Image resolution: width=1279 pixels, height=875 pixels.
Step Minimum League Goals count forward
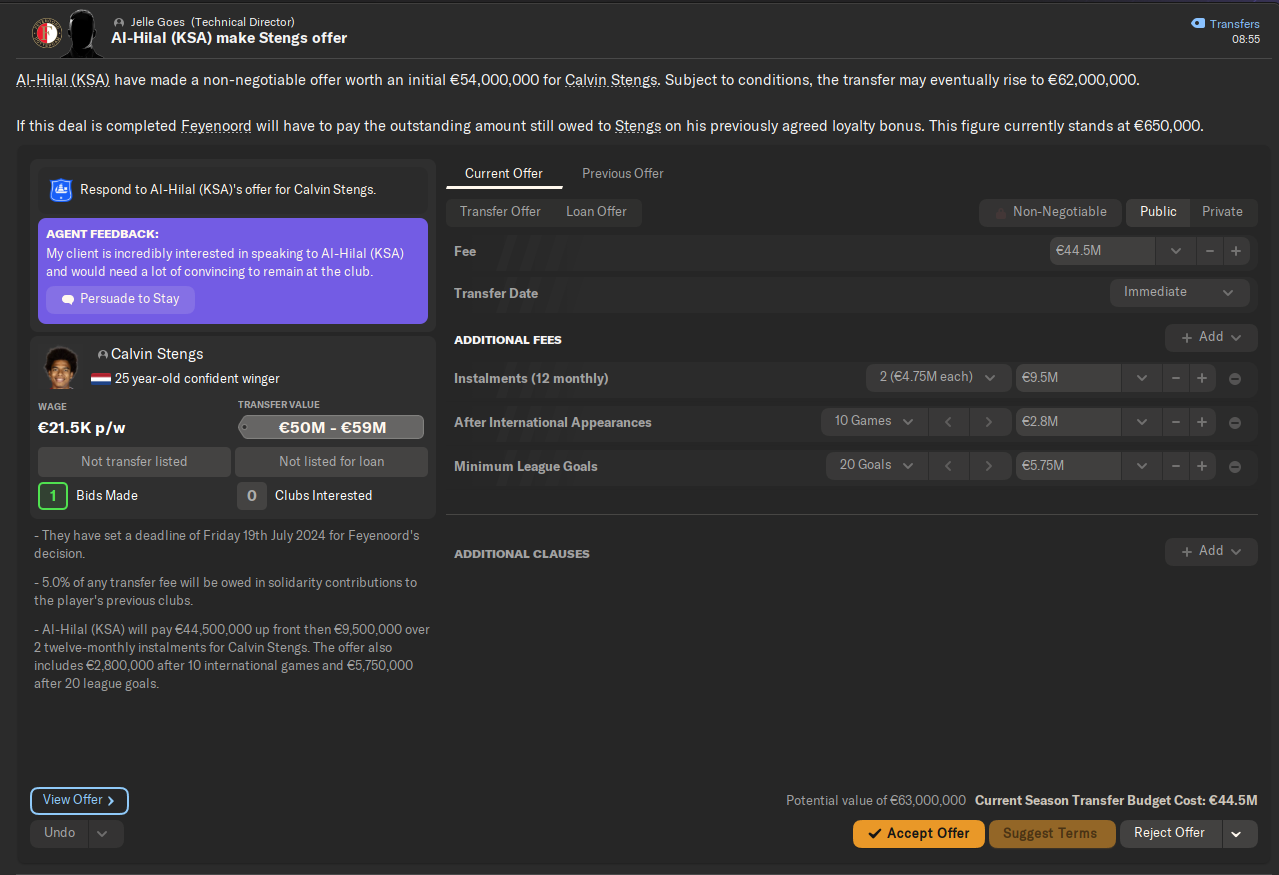[x=989, y=466]
